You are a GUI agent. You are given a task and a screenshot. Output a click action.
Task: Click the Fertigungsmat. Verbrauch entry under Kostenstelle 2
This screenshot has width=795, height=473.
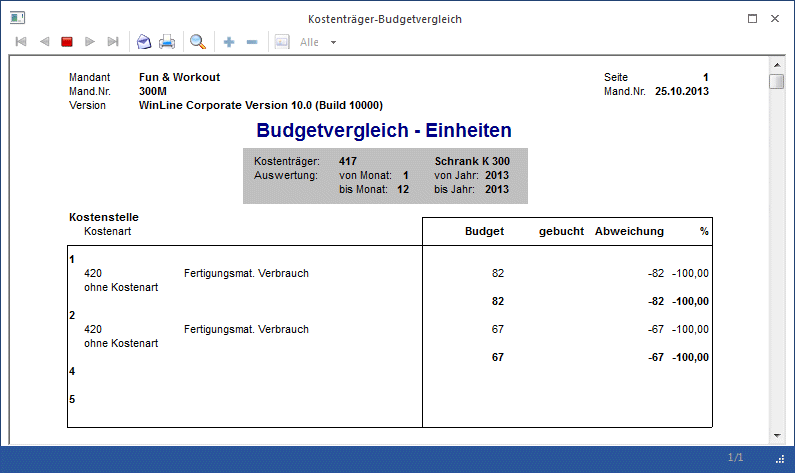pyautogui.click(x=246, y=330)
